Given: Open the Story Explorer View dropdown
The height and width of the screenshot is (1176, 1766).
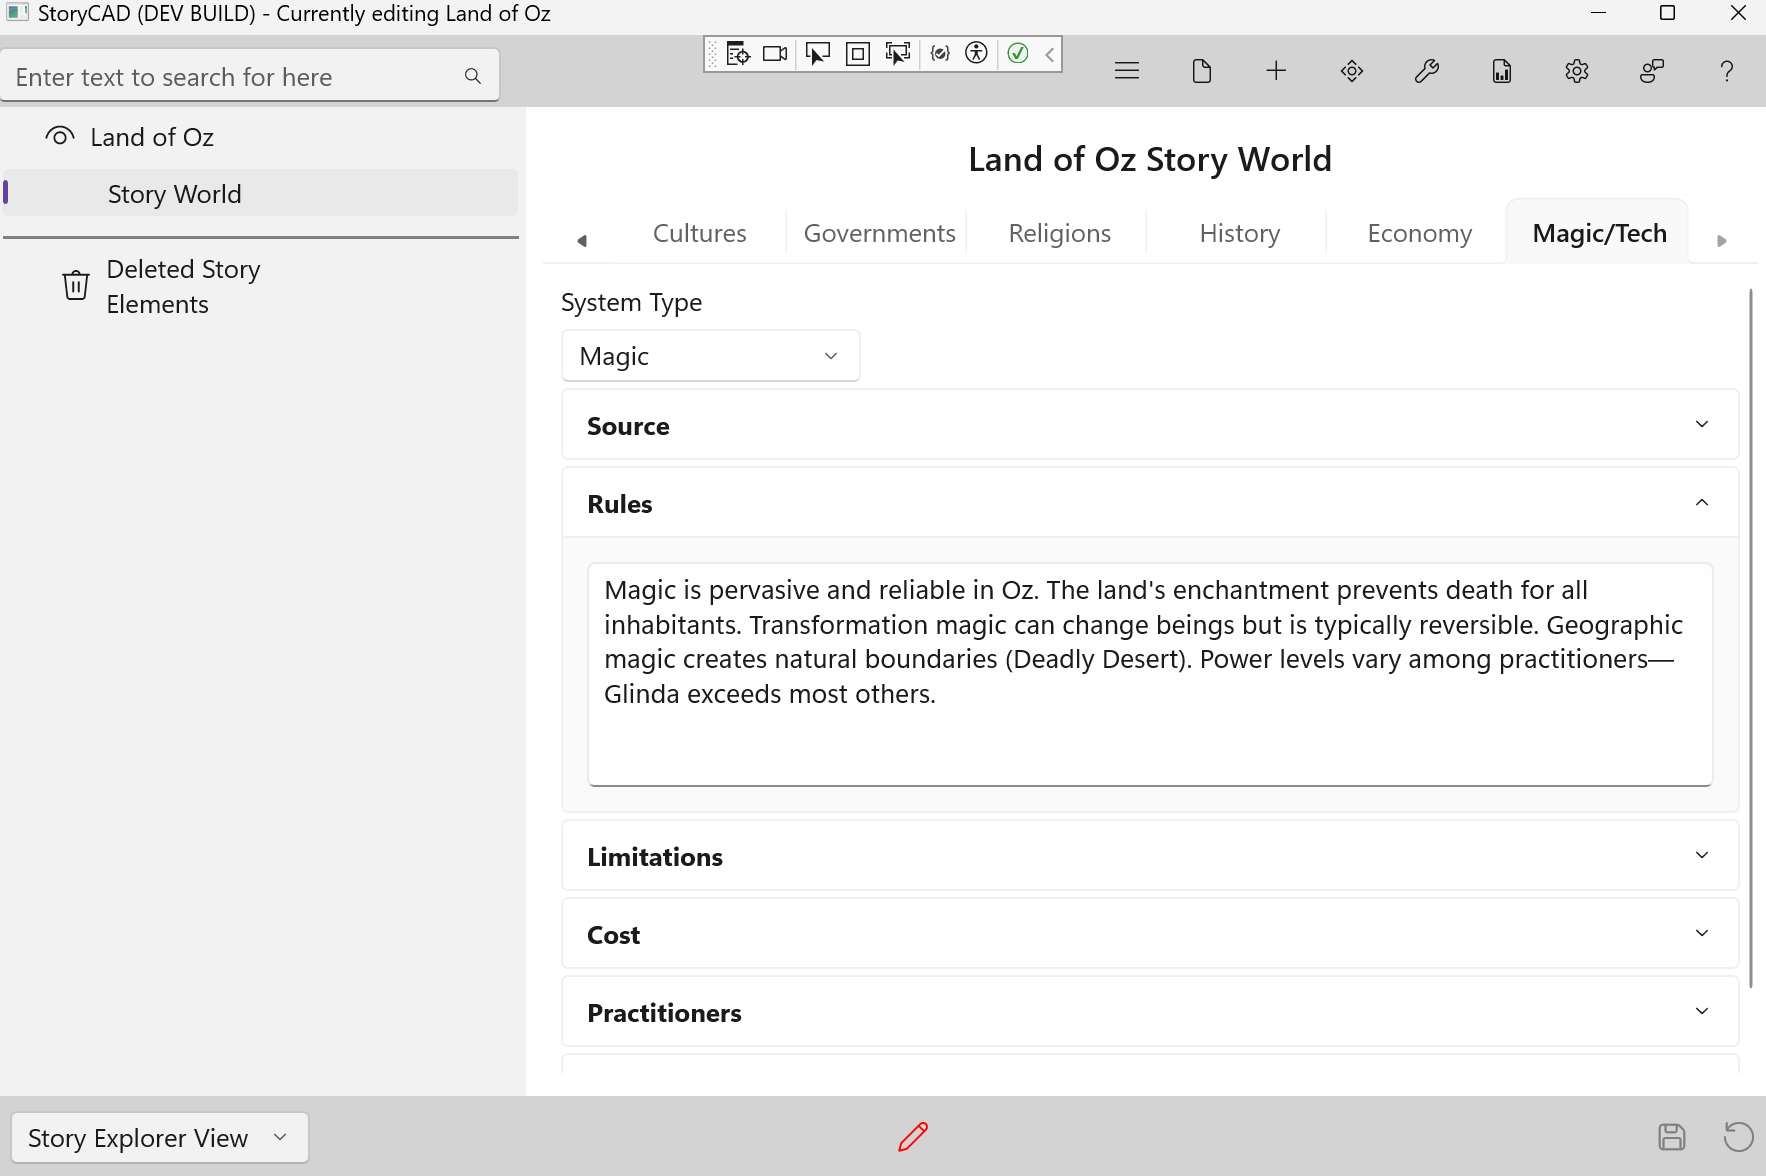Looking at the screenshot, I should pyautogui.click(x=159, y=1138).
